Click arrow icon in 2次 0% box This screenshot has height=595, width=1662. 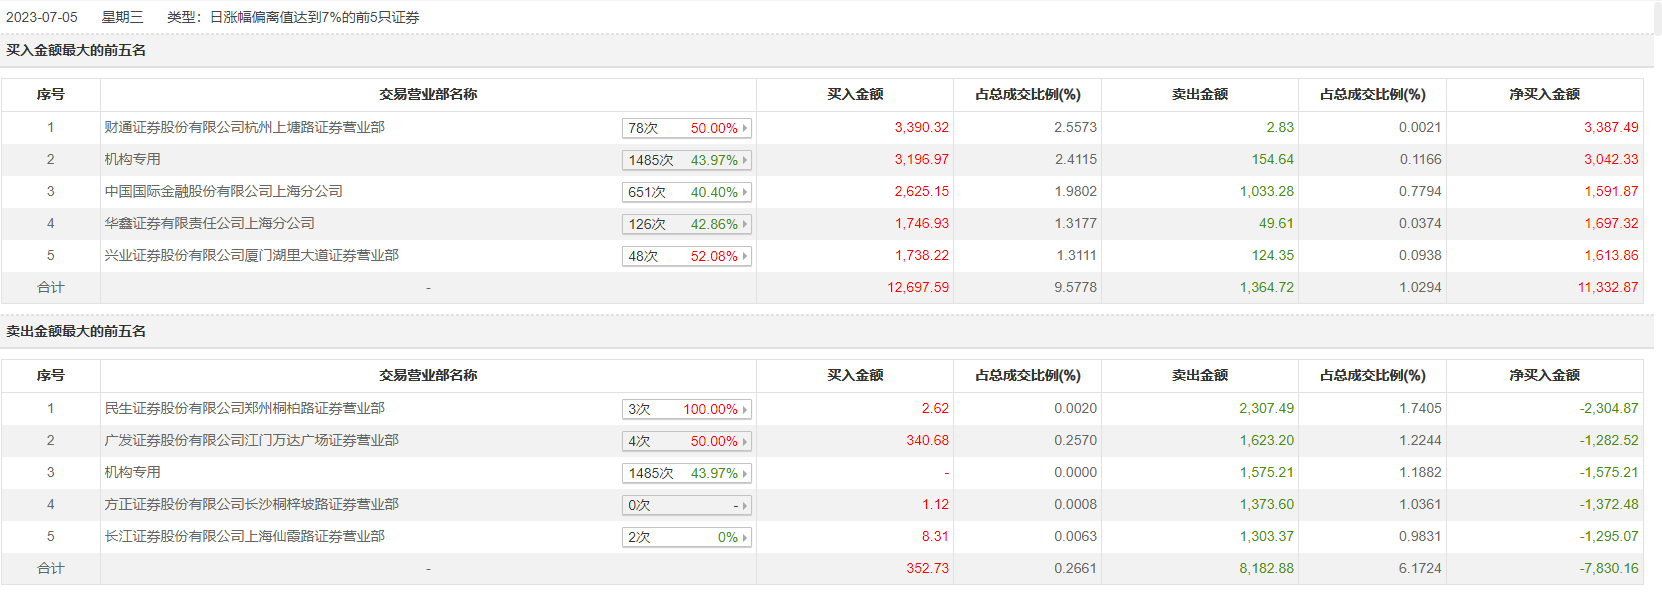point(745,537)
